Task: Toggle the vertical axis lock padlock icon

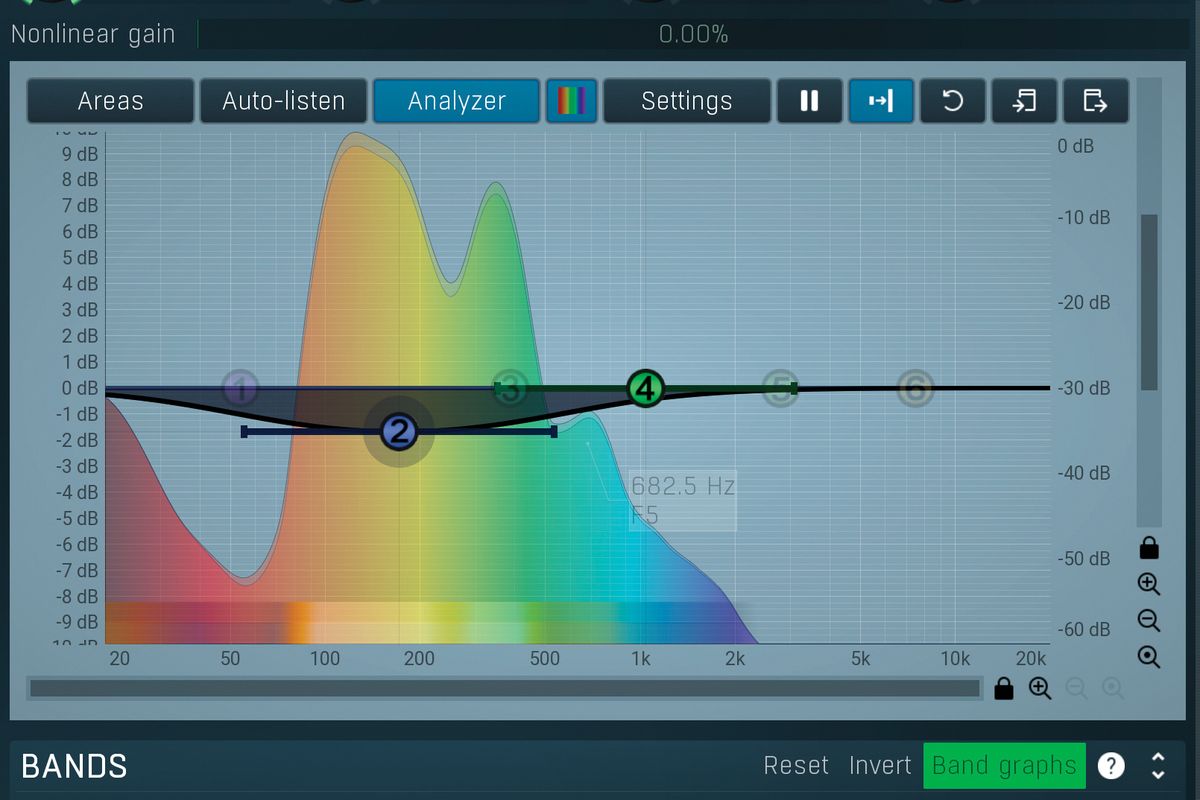Action: click(1148, 547)
